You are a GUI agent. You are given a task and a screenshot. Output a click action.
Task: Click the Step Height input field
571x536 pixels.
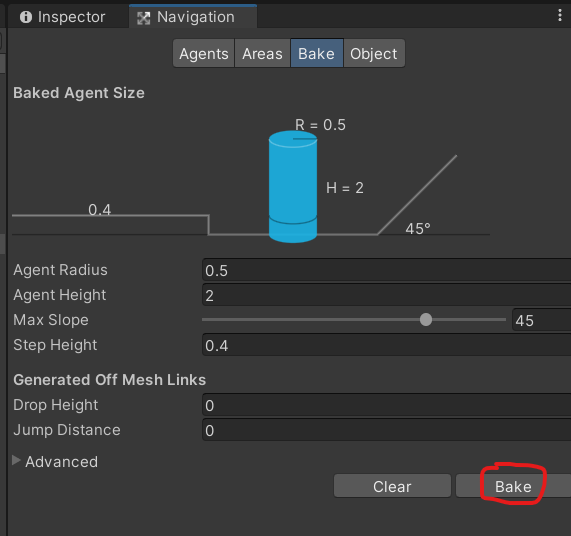[x=386, y=345]
